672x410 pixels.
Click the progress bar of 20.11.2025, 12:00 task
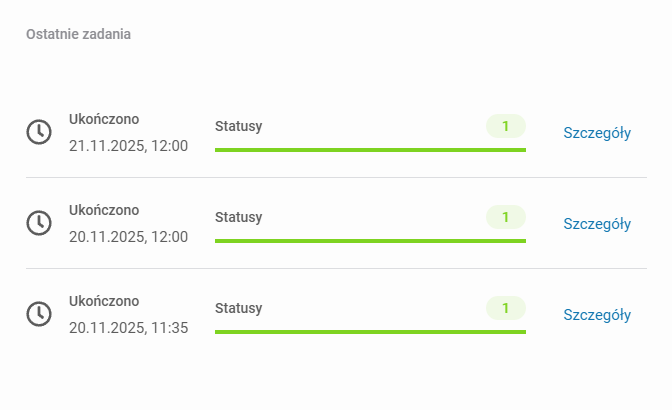click(x=370, y=241)
